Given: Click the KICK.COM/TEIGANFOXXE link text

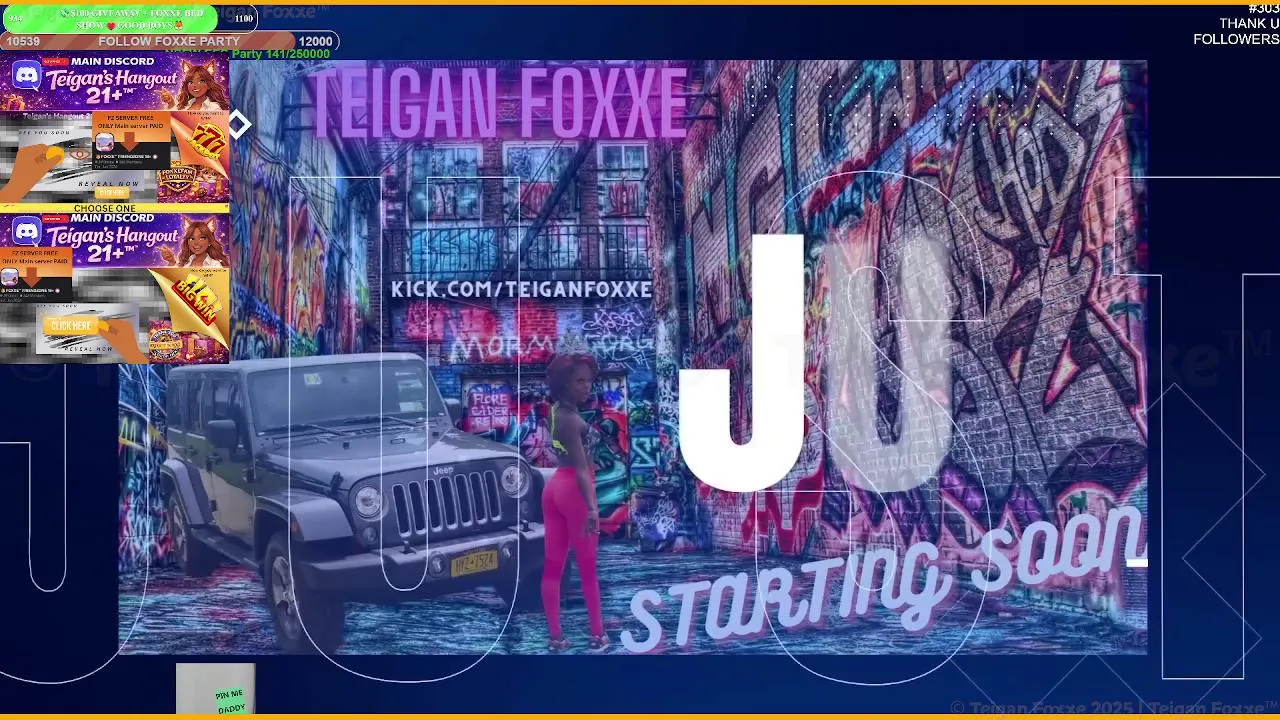Looking at the screenshot, I should (x=521, y=289).
